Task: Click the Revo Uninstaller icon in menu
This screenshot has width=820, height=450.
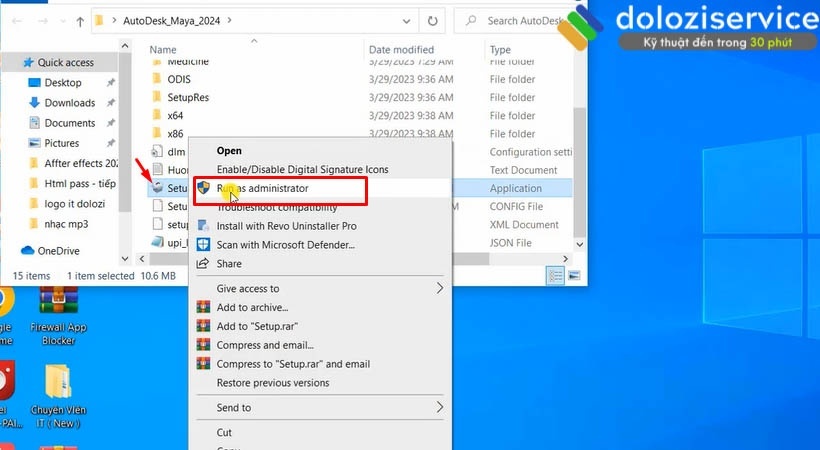Action: 203,226
